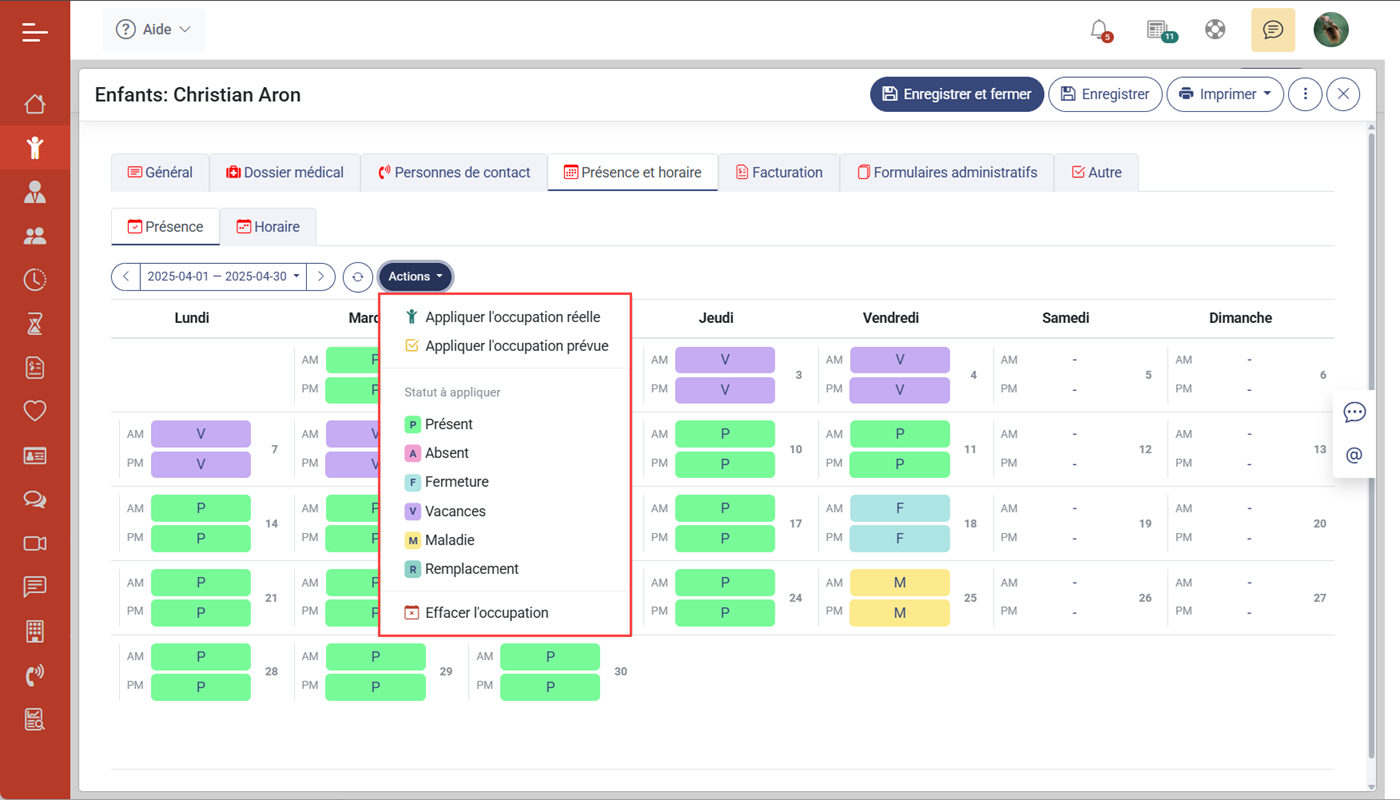The height and width of the screenshot is (800, 1400).
Task: Switch to the Facturation tab
Action: point(779,172)
